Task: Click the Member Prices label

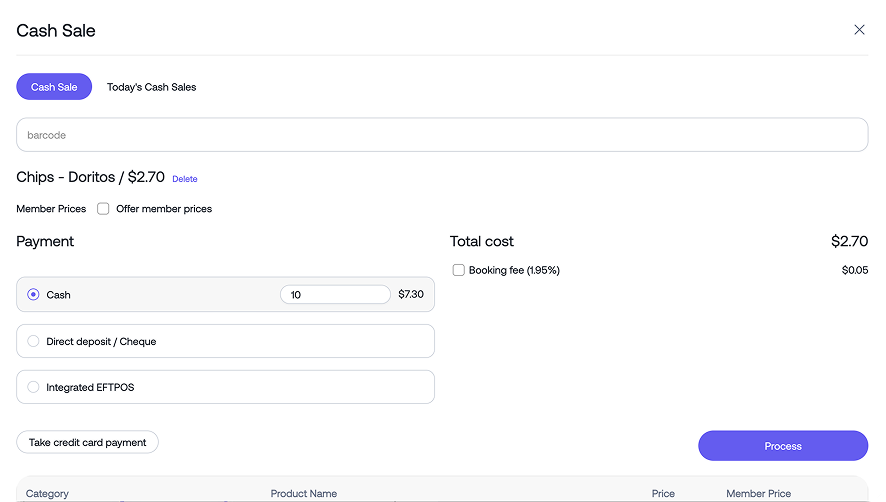Action: [51, 209]
